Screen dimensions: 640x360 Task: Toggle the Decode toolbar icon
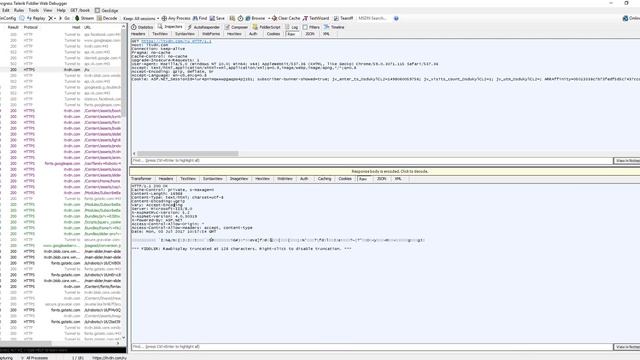coord(99,18)
